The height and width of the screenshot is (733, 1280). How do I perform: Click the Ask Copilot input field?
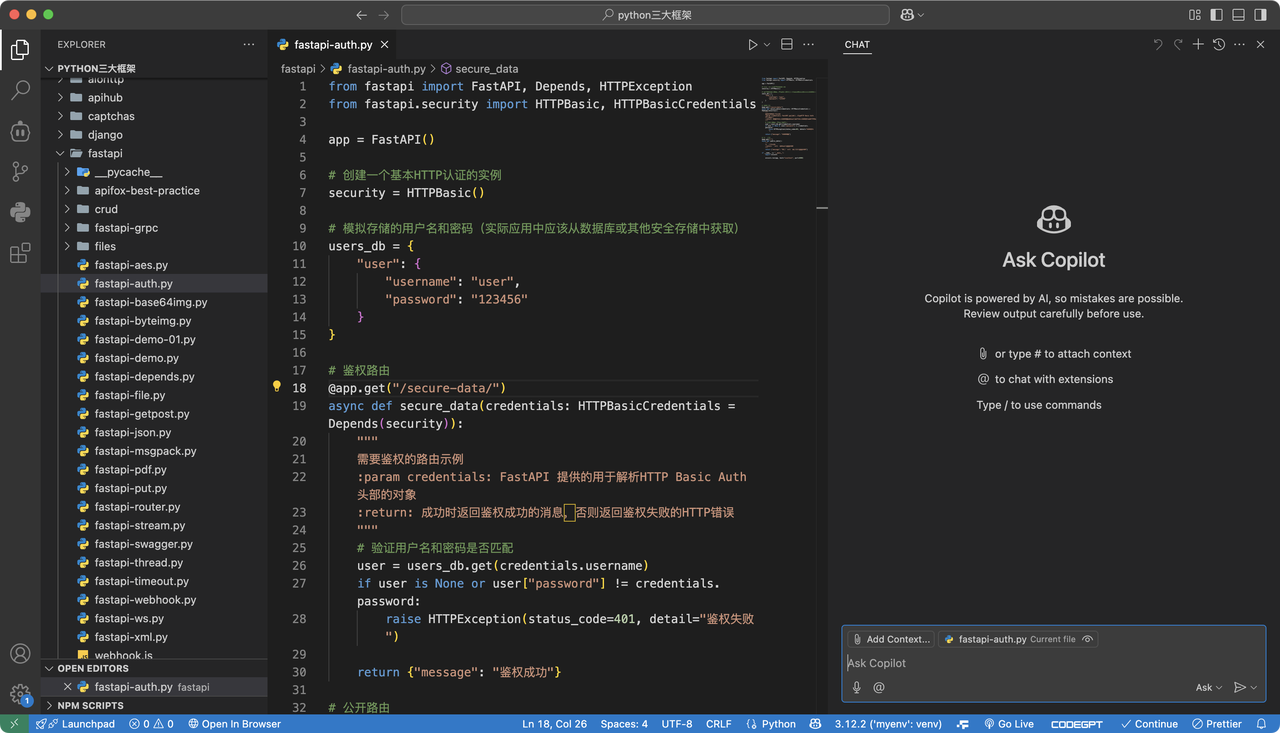click(1054, 663)
